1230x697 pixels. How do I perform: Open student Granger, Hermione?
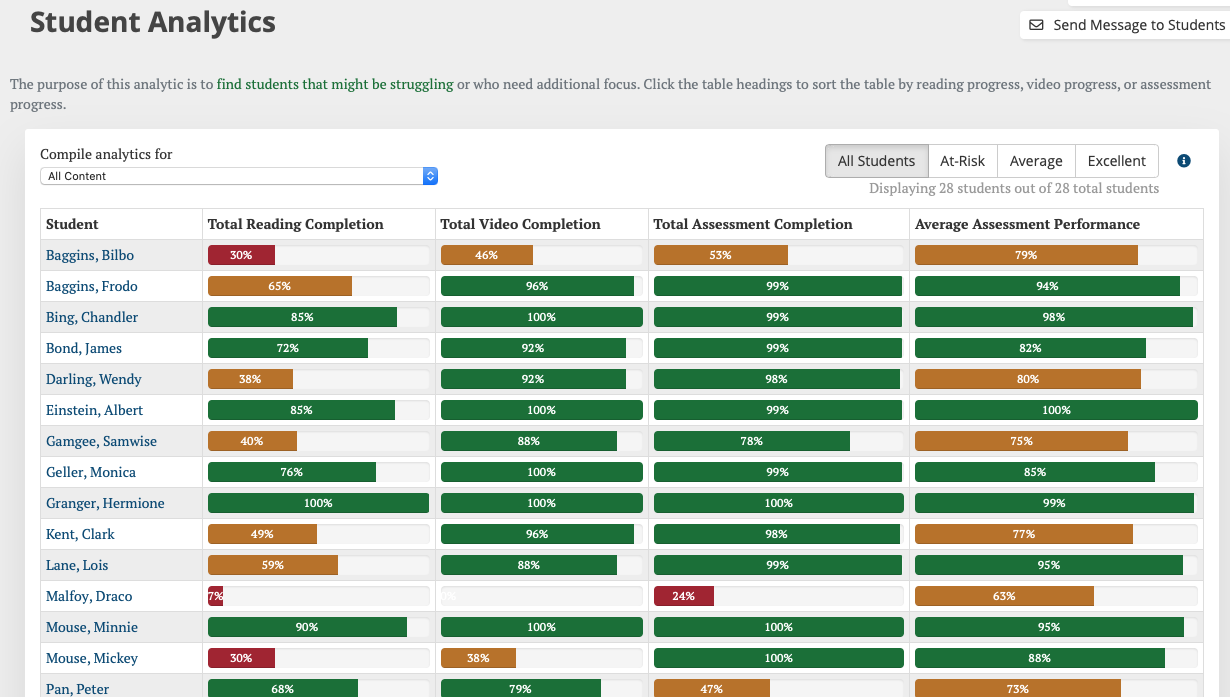[x=105, y=503]
